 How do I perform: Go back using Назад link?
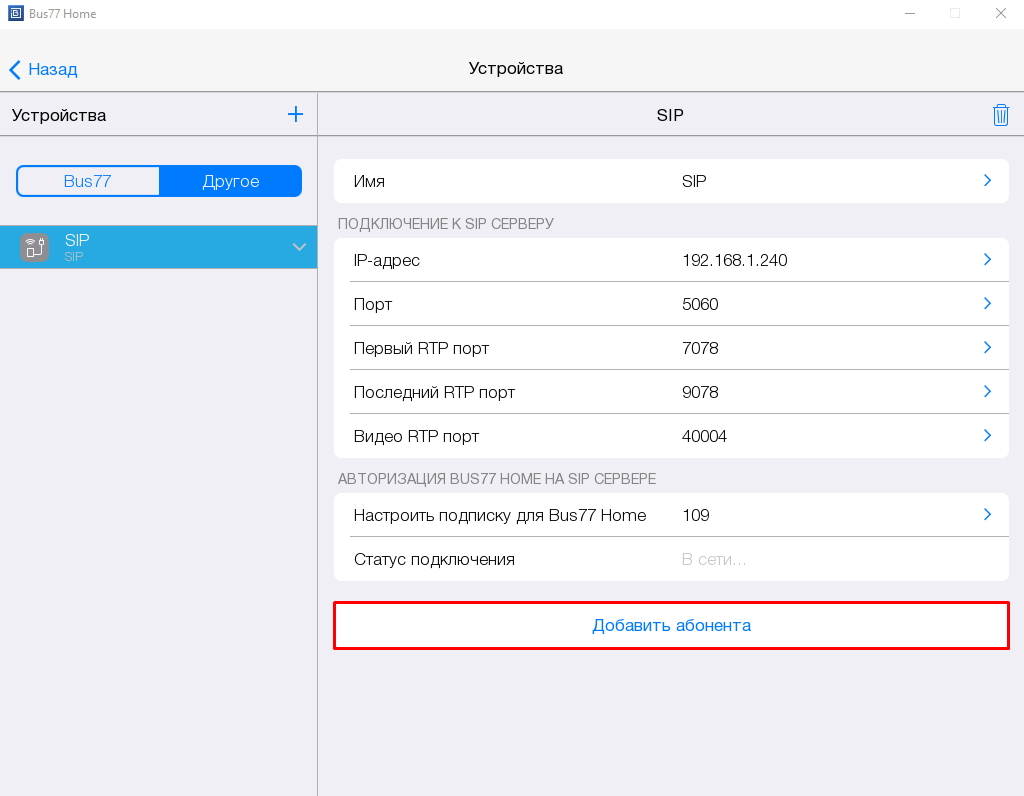pyautogui.click(x=52, y=69)
